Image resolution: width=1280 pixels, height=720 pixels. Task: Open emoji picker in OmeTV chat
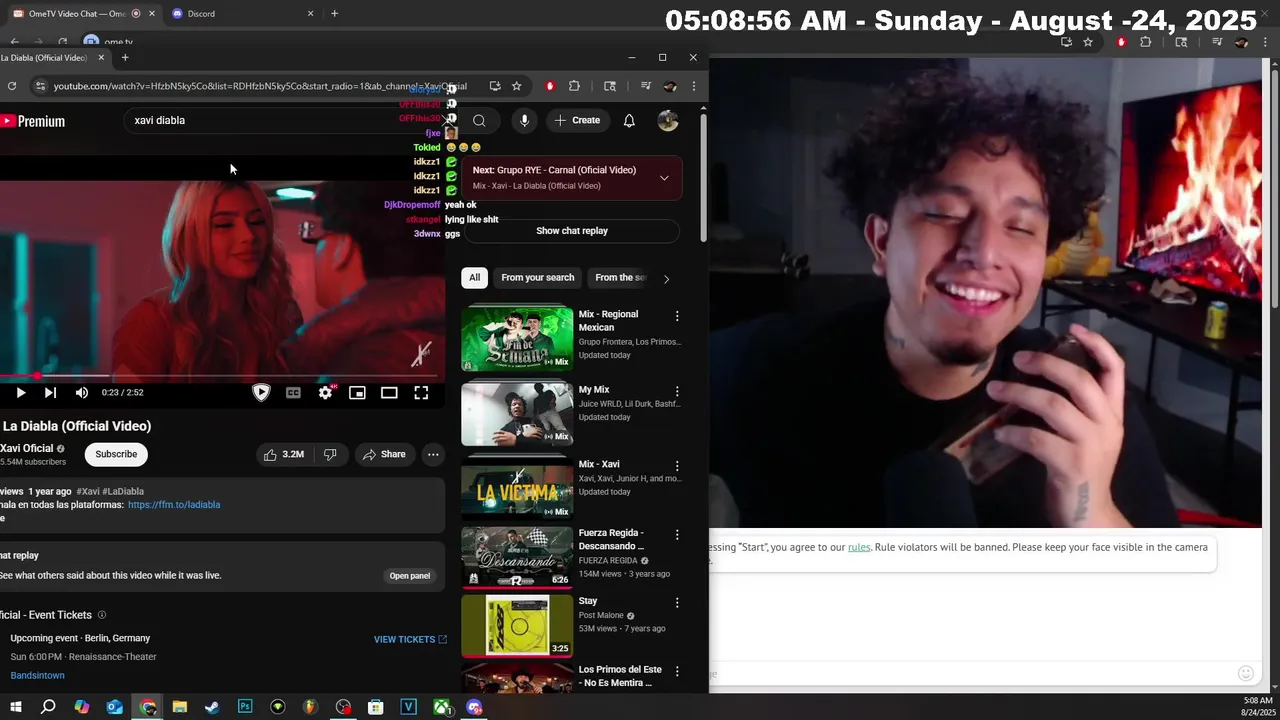coord(1245,673)
